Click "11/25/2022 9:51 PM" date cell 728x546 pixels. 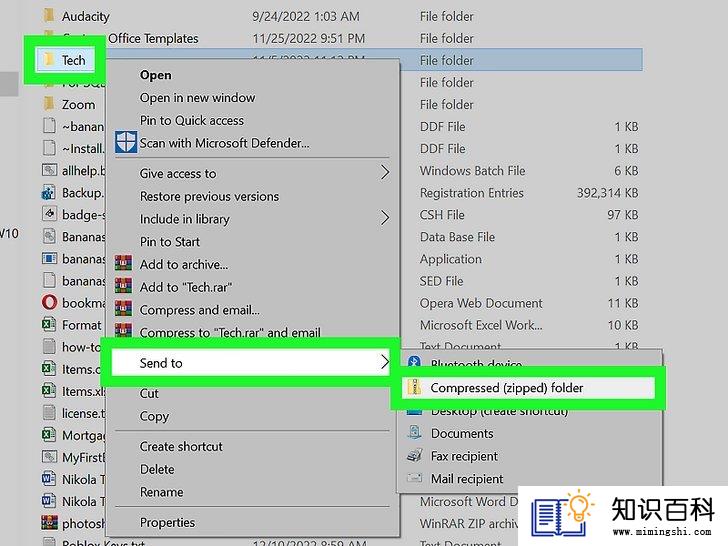point(308,38)
